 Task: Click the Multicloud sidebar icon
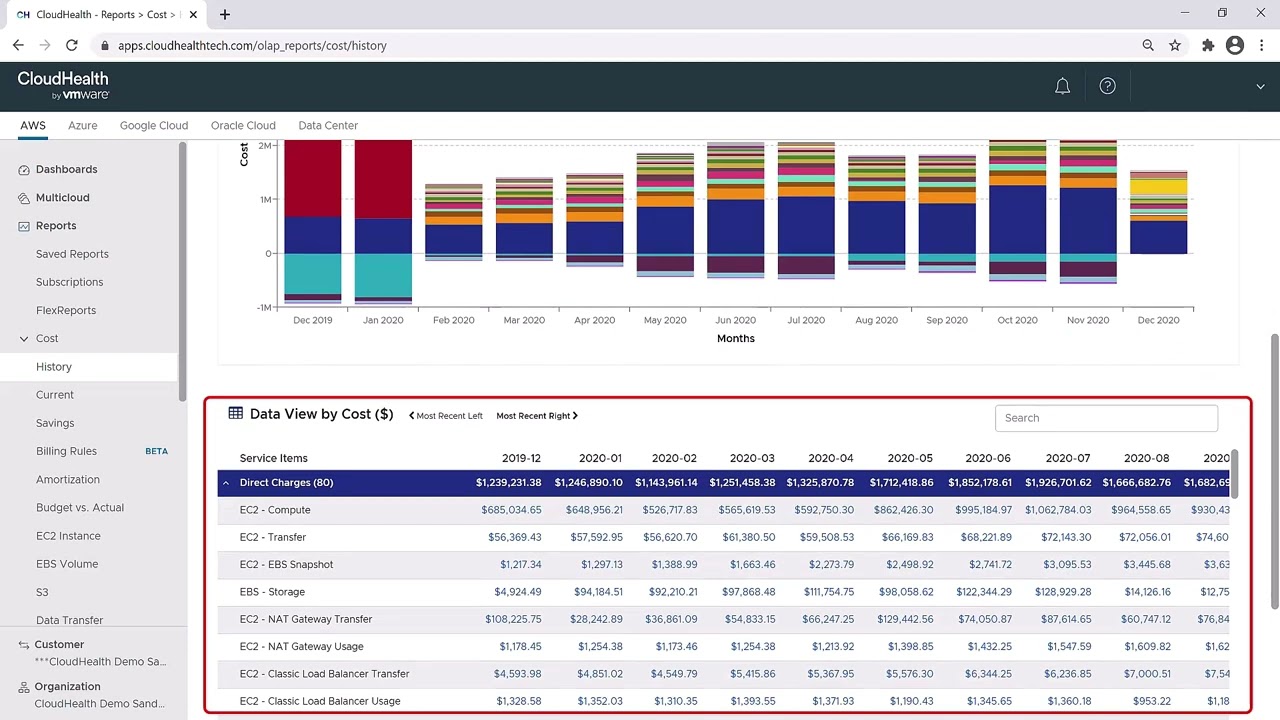click(x=24, y=198)
